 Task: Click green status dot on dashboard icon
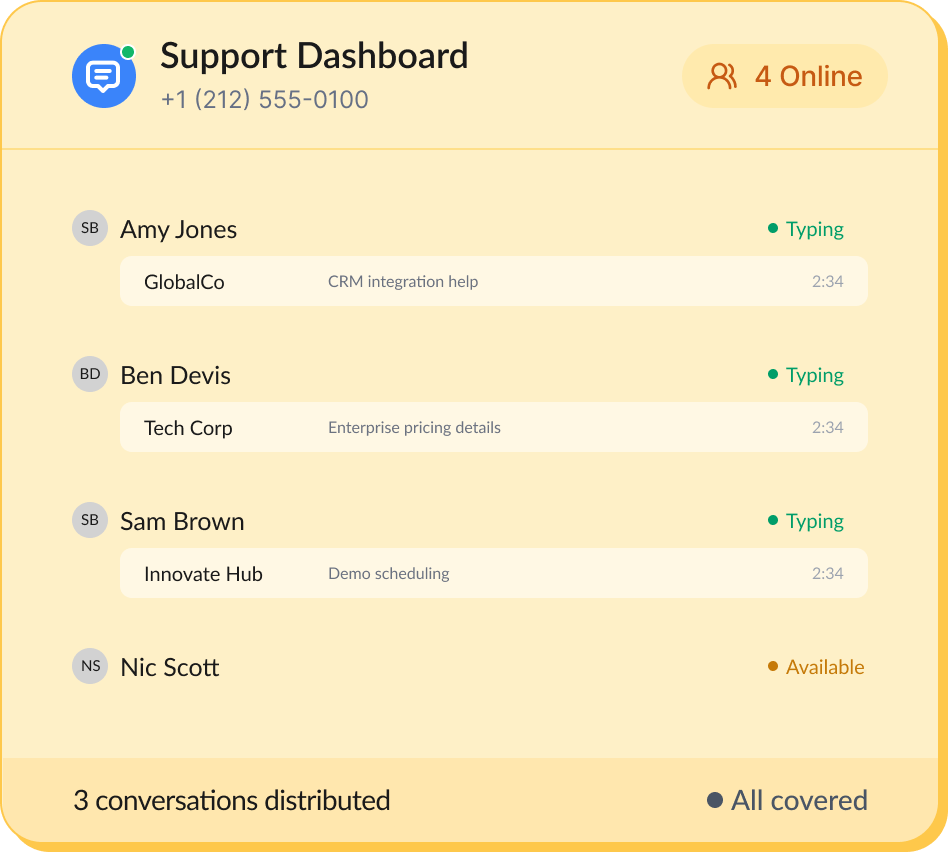point(127,52)
